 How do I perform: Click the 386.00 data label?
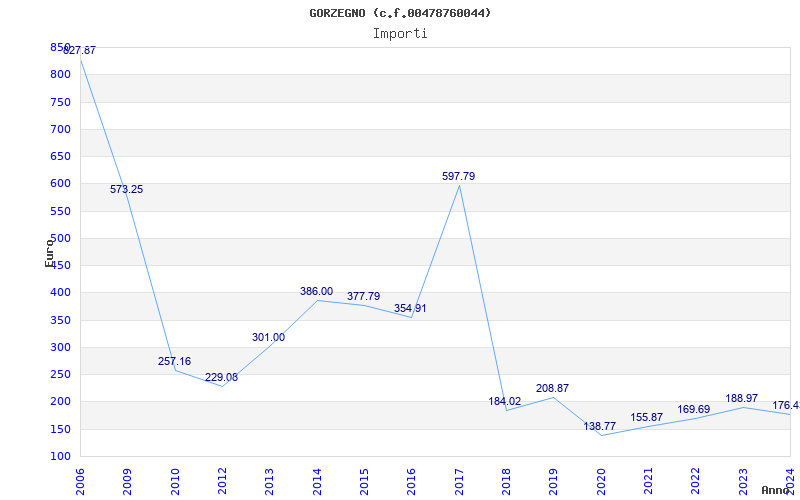point(316,291)
